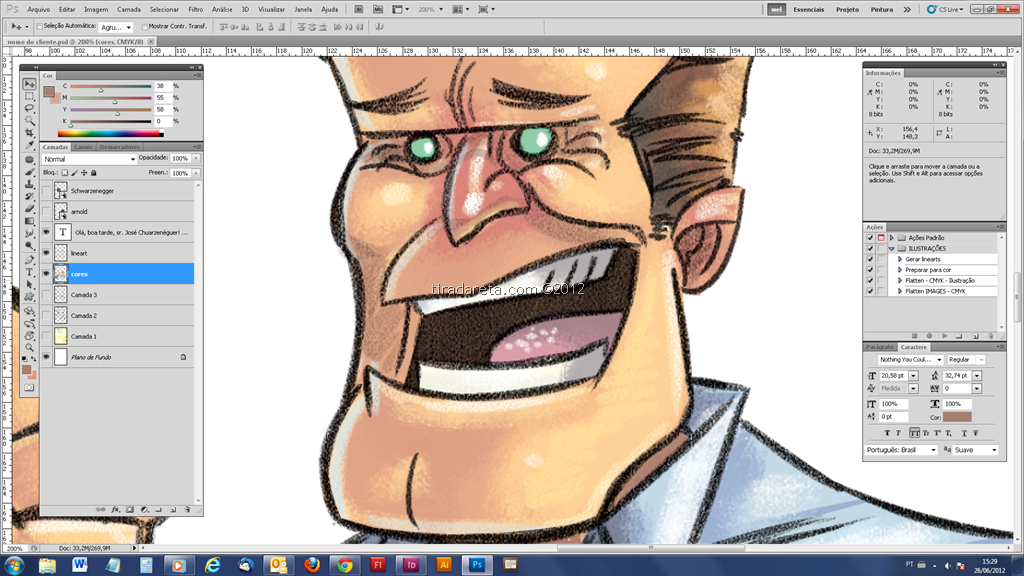Image resolution: width=1024 pixels, height=576 pixels.
Task: Launch Photoshop from the Windows taskbar
Action: coord(477,565)
